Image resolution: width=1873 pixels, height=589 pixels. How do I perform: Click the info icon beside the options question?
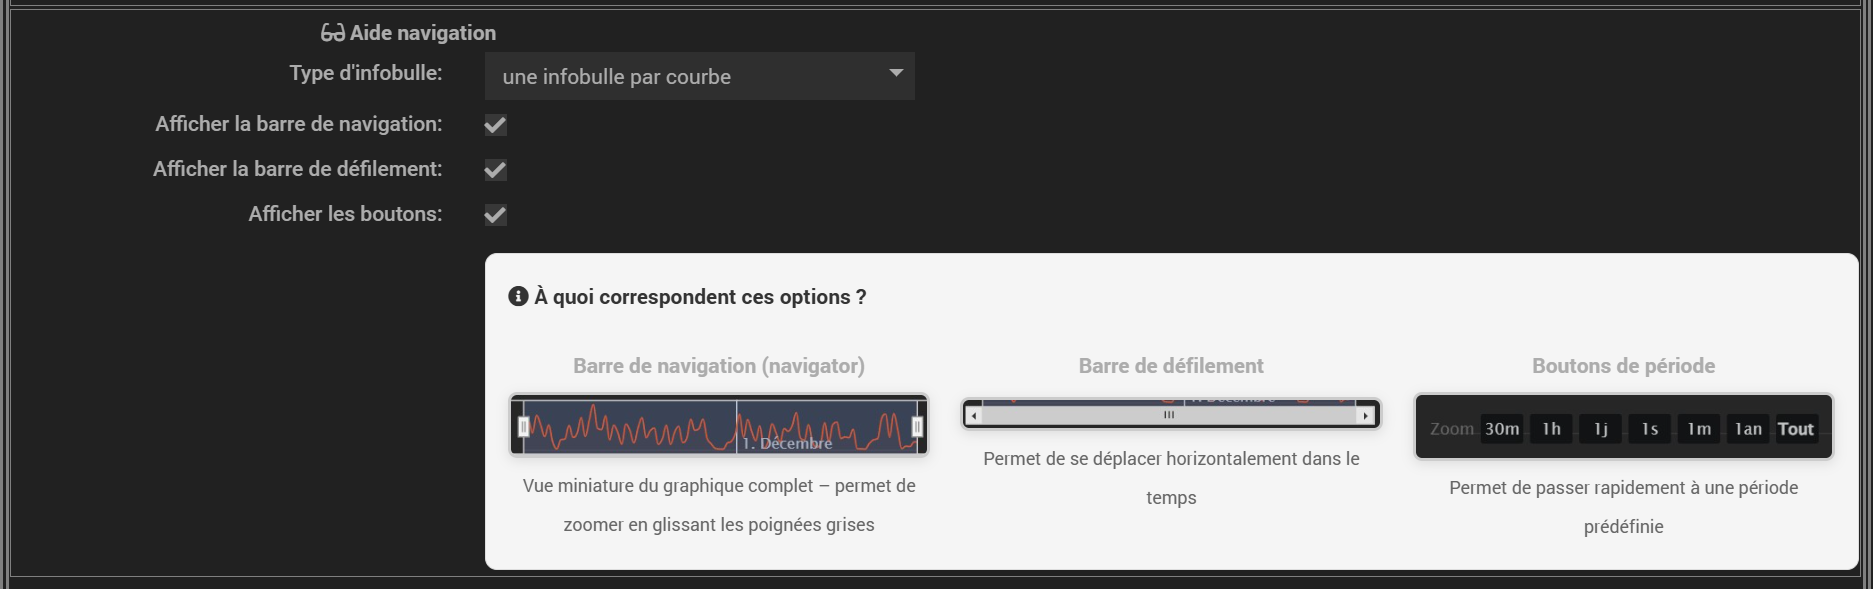(x=518, y=296)
